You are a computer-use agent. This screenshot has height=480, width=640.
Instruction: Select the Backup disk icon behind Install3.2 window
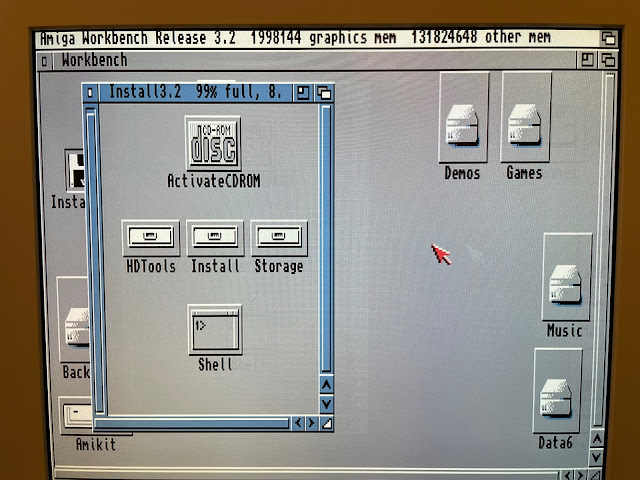coord(73,319)
